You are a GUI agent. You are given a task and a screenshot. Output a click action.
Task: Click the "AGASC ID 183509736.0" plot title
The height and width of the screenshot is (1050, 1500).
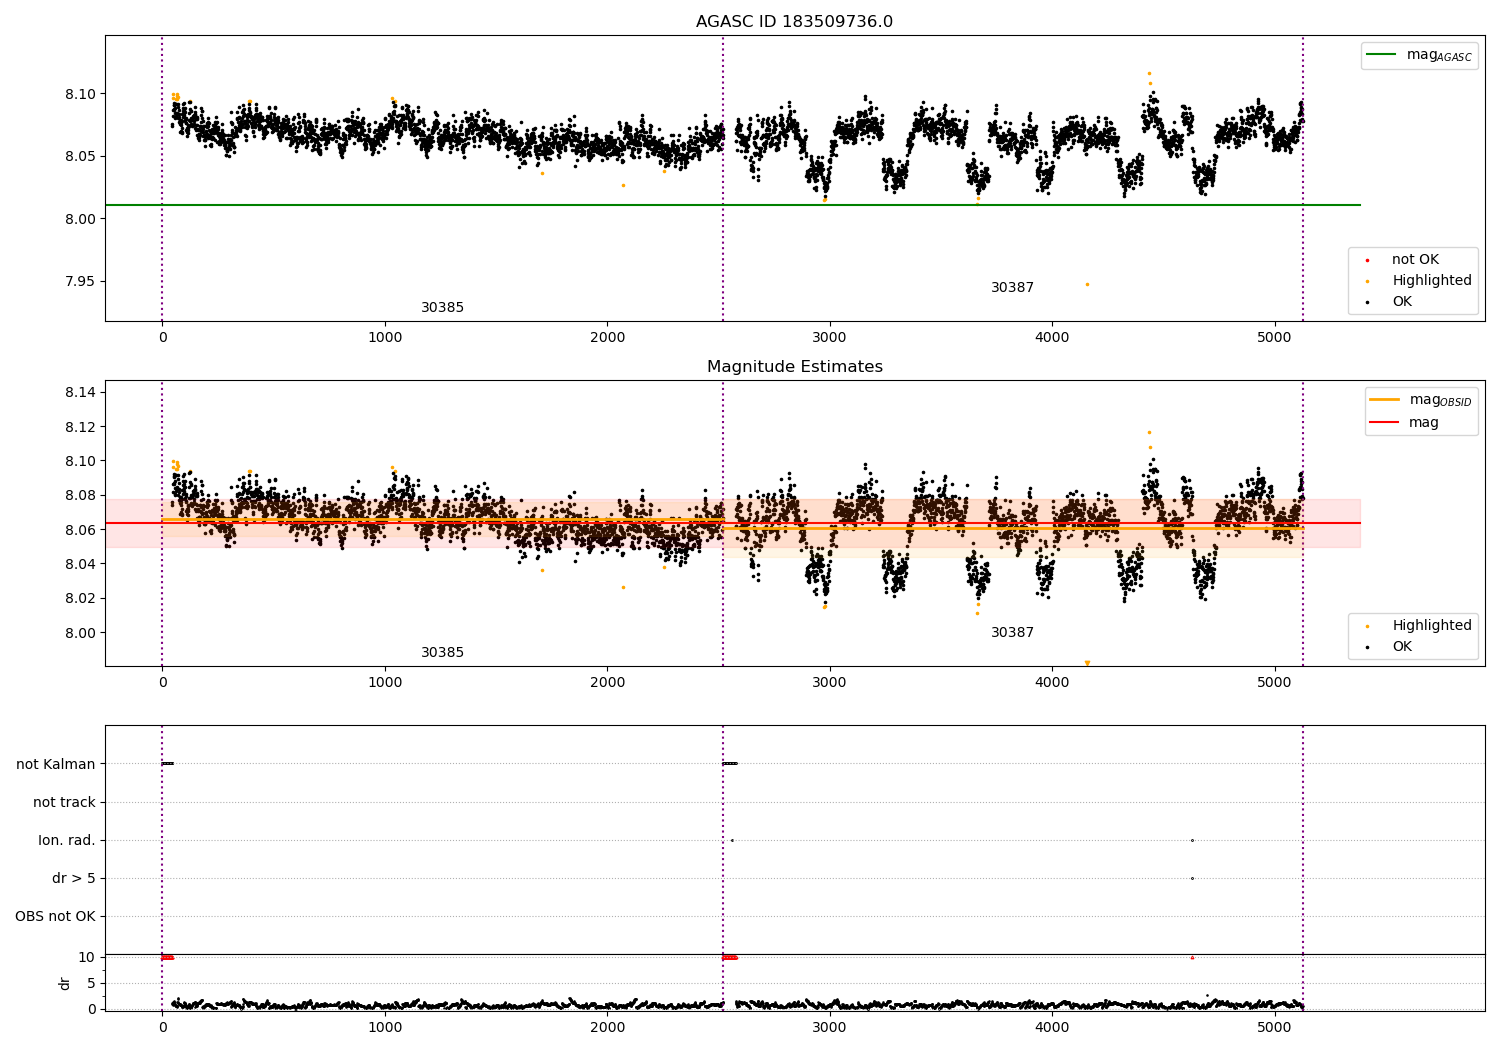pos(794,22)
